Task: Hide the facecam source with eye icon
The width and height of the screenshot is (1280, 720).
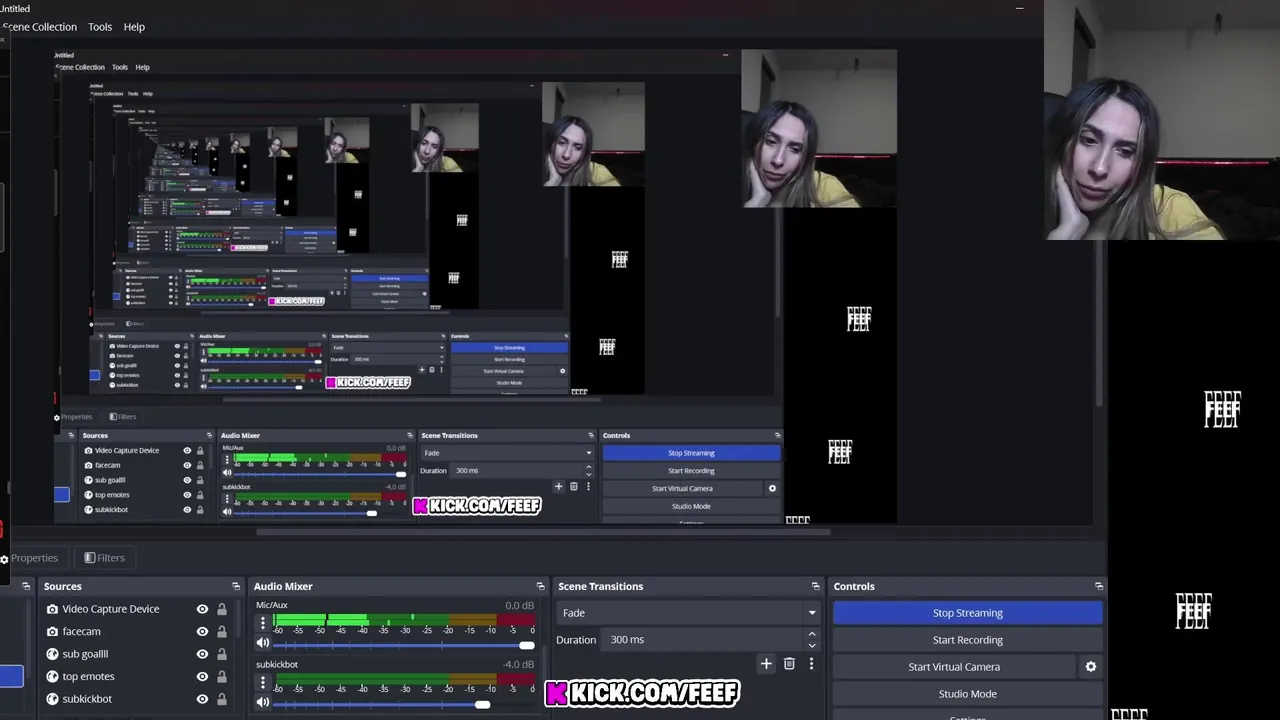Action: click(202, 632)
